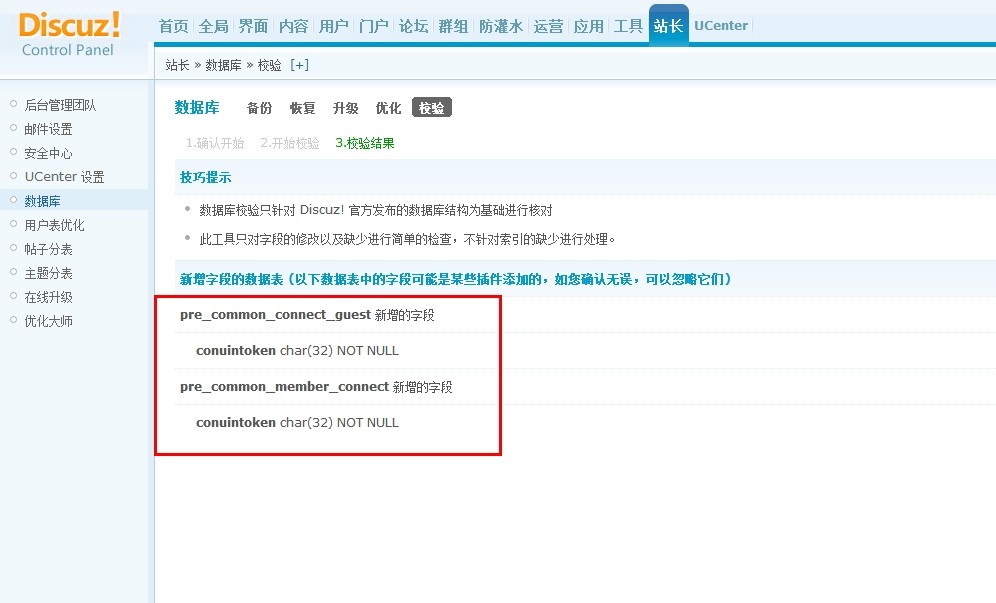
Task: Switch to the 备份 database tab
Action: click(x=259, y=108)
